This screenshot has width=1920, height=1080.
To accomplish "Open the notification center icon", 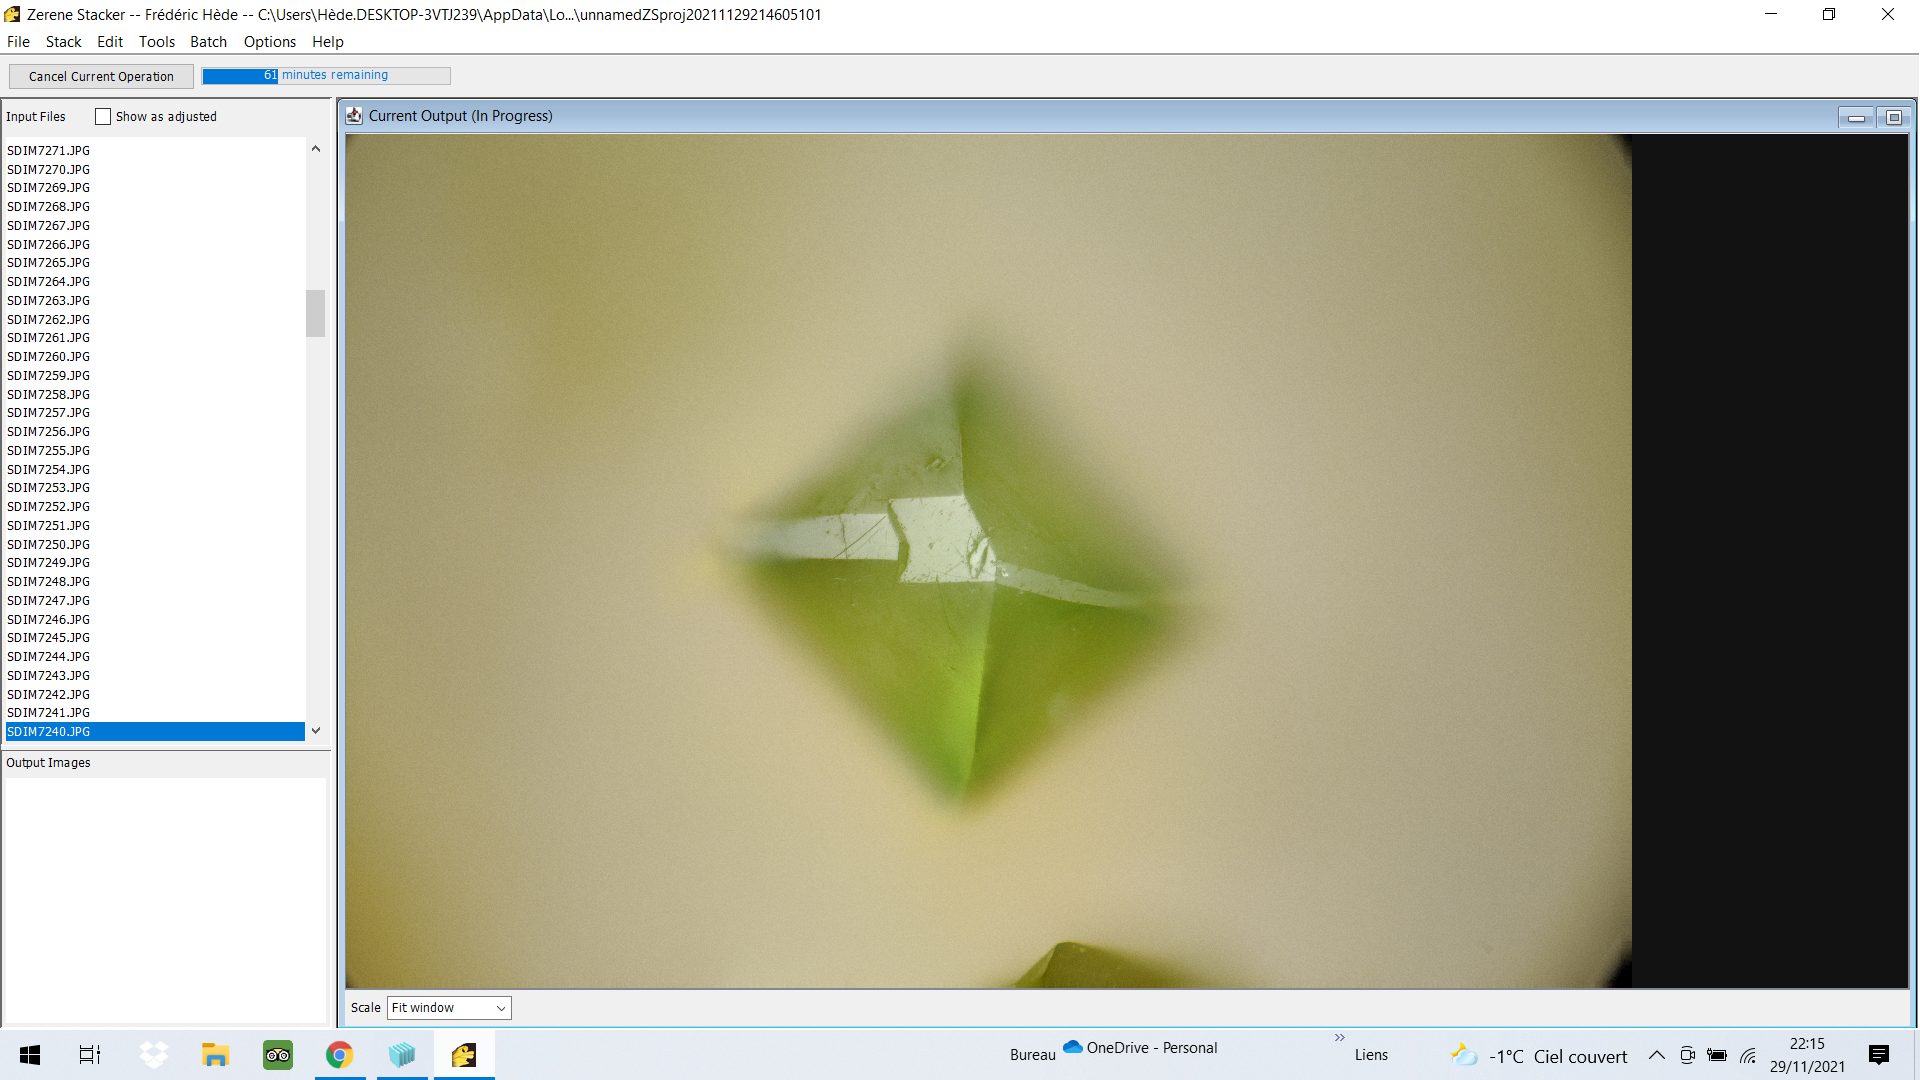I will (1879, 1055).
